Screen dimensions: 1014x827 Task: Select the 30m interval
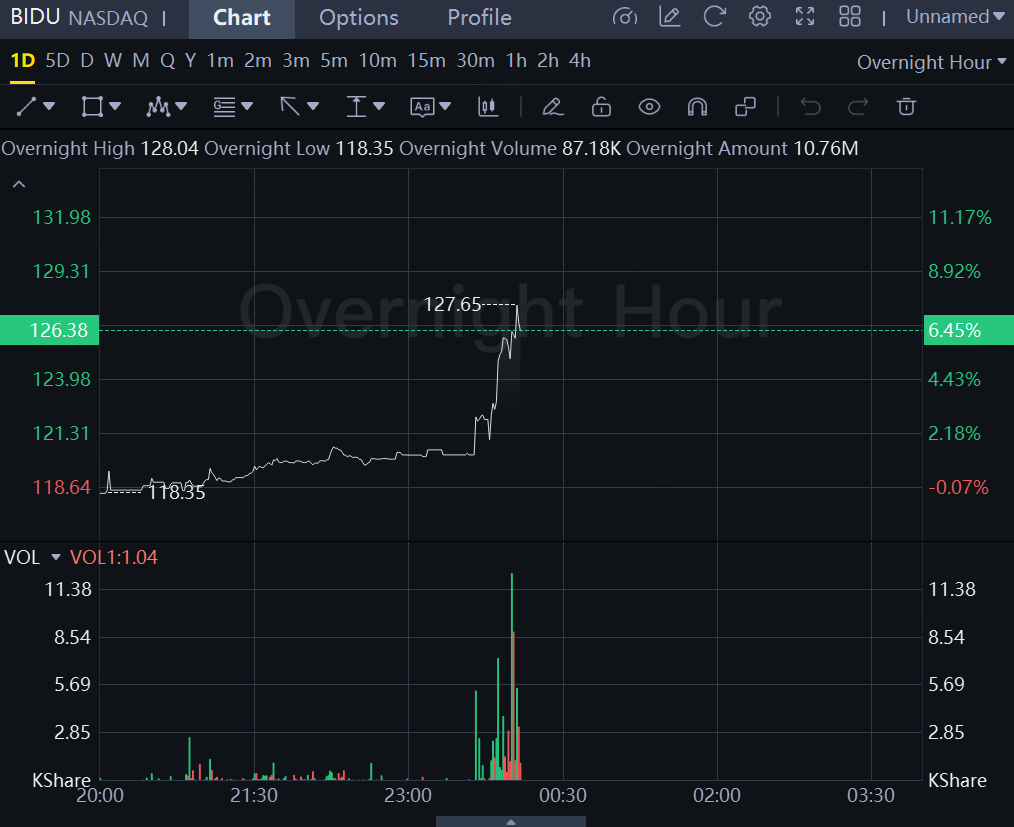click(x=475, y=61)
